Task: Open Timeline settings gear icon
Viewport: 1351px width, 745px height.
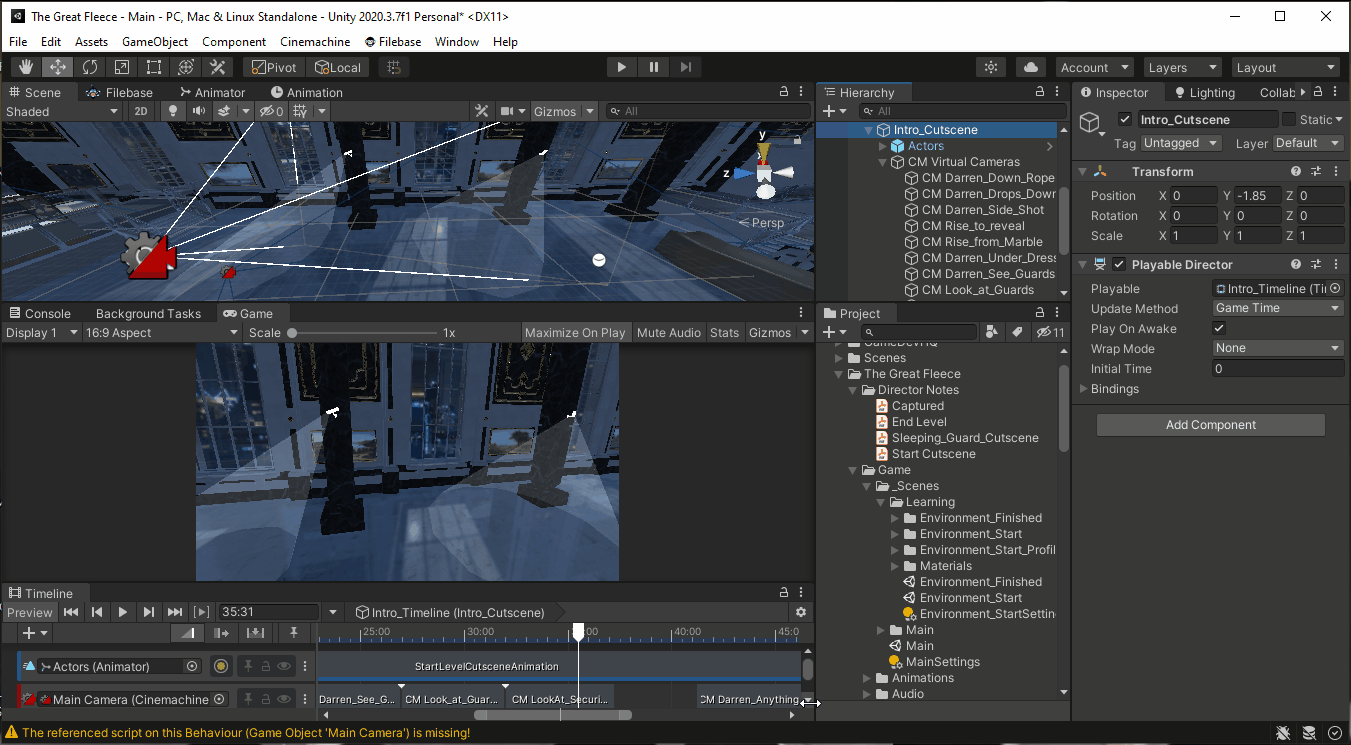Action: 800,612
